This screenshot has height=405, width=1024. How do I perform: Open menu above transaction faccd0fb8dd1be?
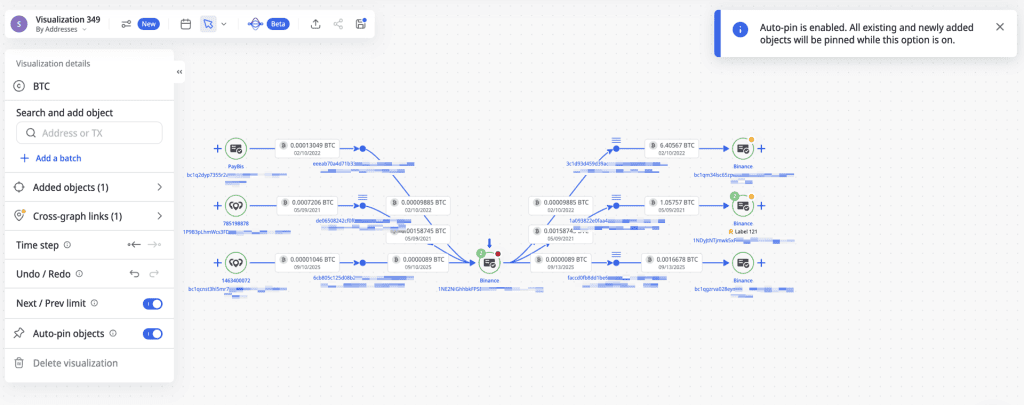[615, 253]
